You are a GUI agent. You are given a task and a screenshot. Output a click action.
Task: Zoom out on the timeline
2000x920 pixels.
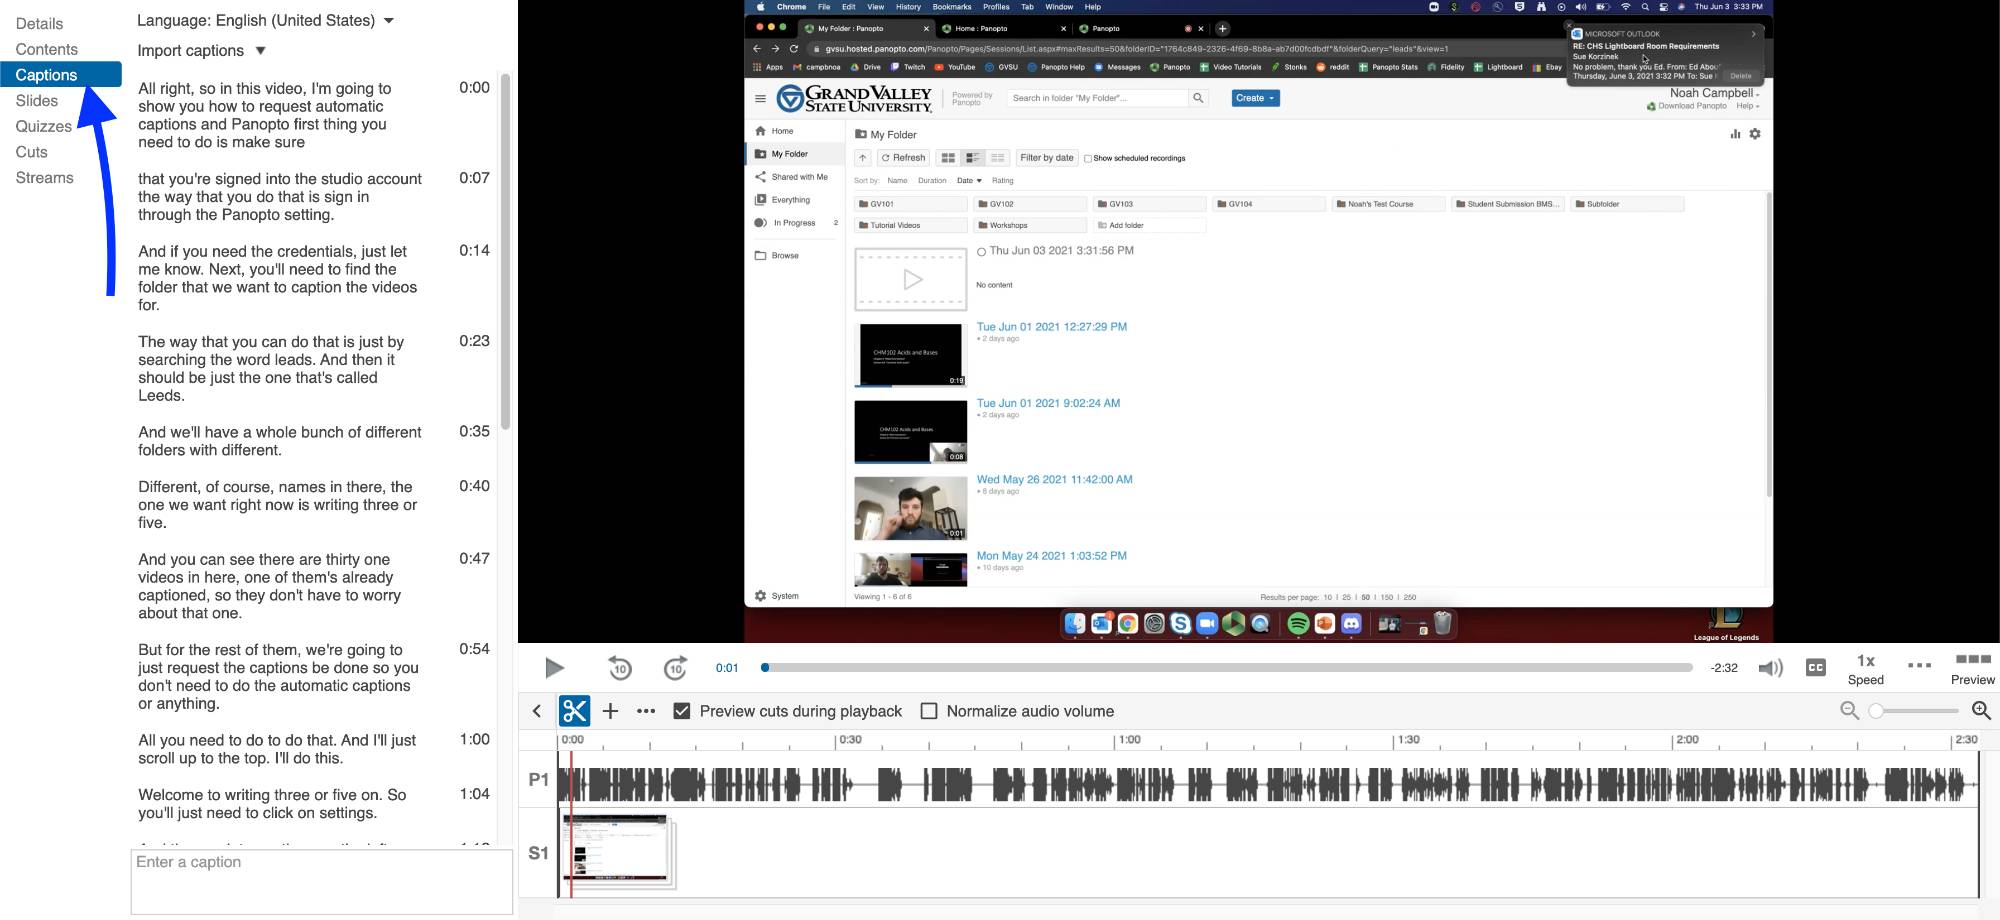(x=1849, y=711)
